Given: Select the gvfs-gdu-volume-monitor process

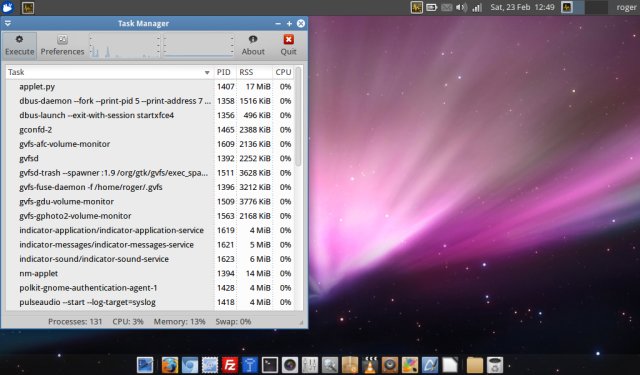Looking at the screenshot, I should coord(150,202).
